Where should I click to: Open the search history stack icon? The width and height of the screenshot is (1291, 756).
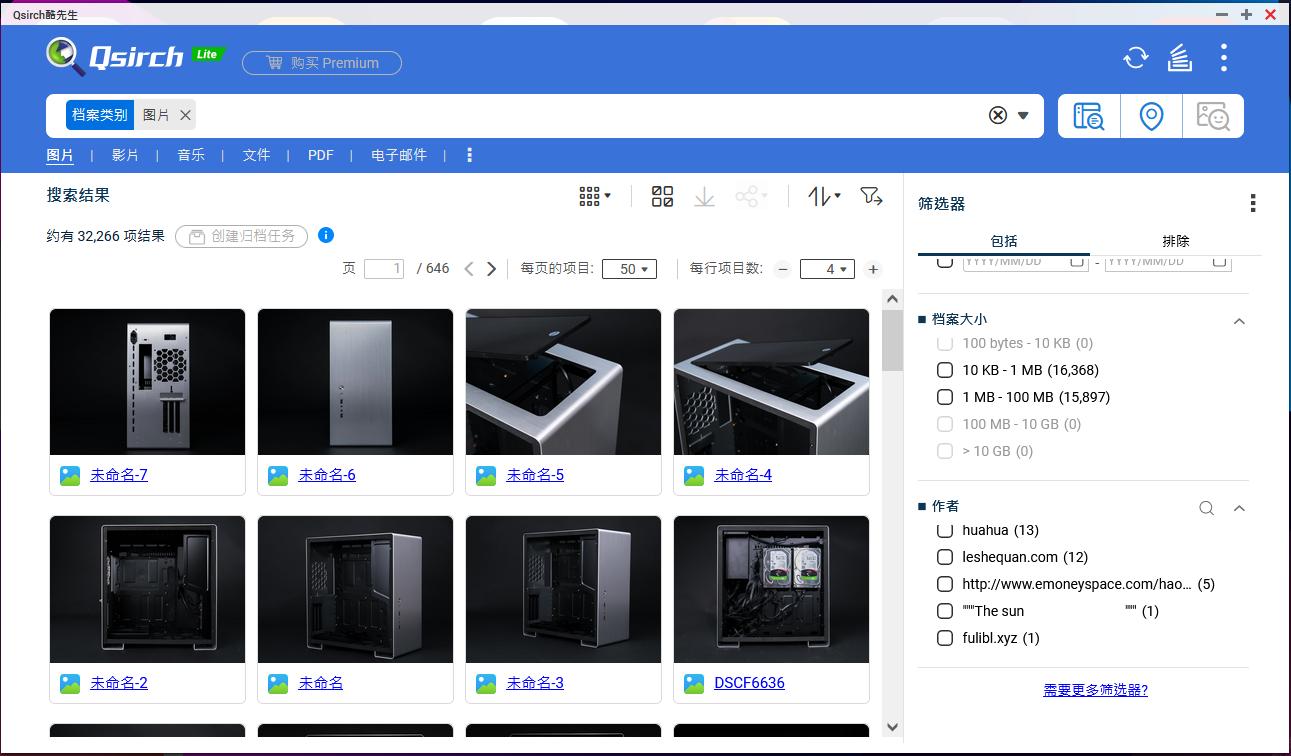click(1179, 57)
